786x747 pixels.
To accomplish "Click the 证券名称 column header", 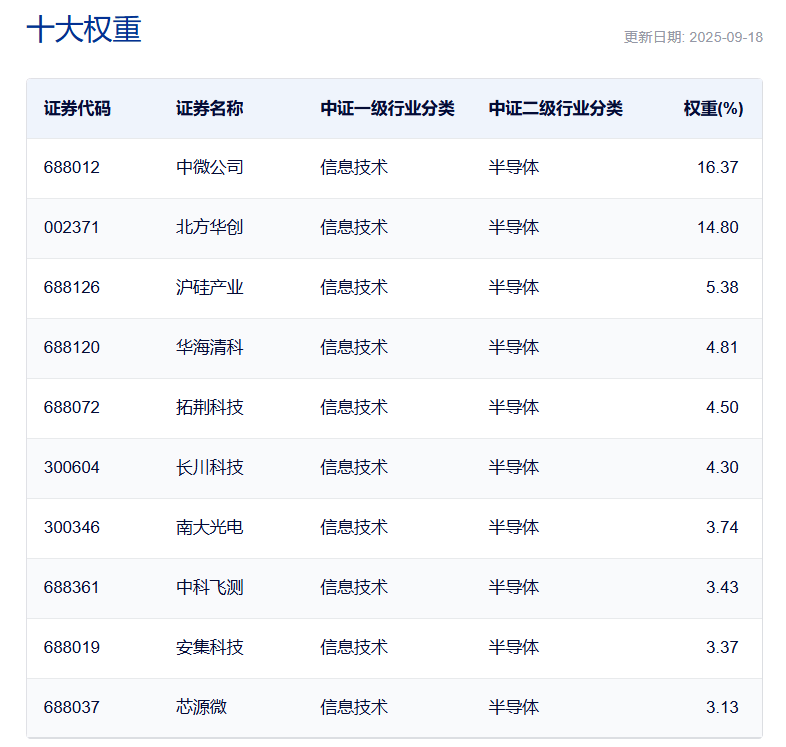I will 210,108.
